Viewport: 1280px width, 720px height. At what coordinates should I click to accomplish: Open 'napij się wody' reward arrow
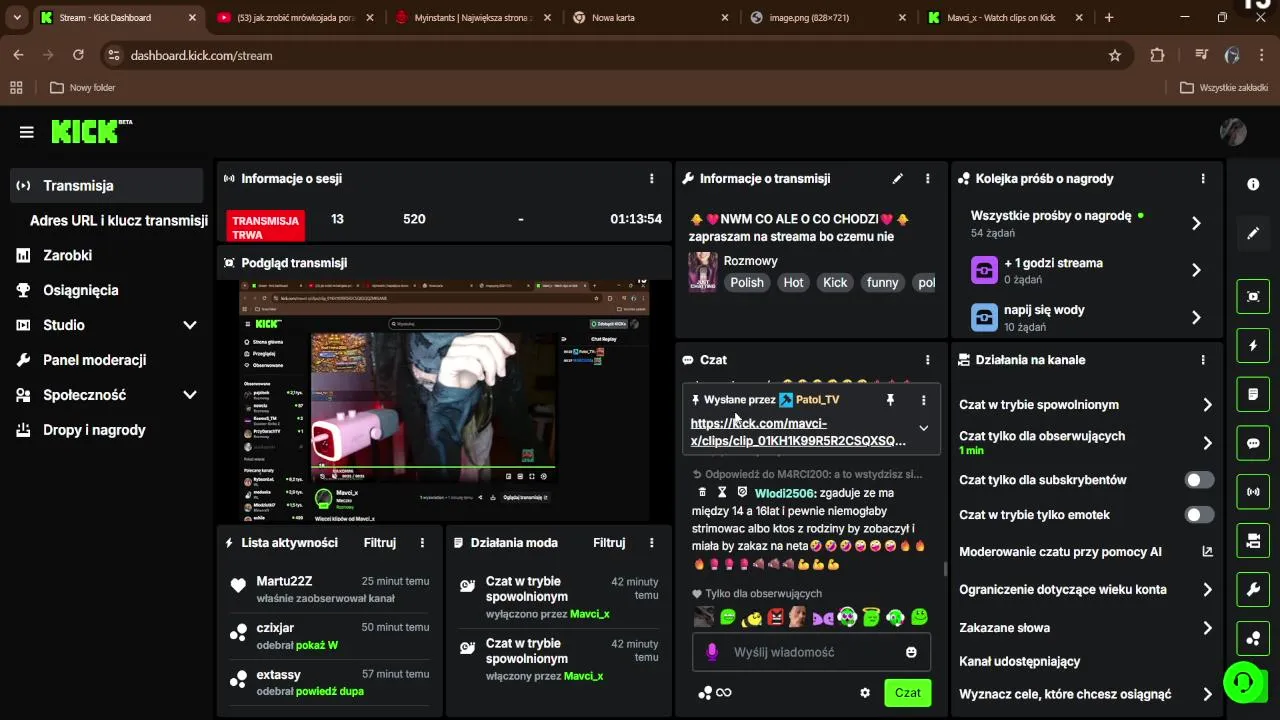pos(1196,318)
